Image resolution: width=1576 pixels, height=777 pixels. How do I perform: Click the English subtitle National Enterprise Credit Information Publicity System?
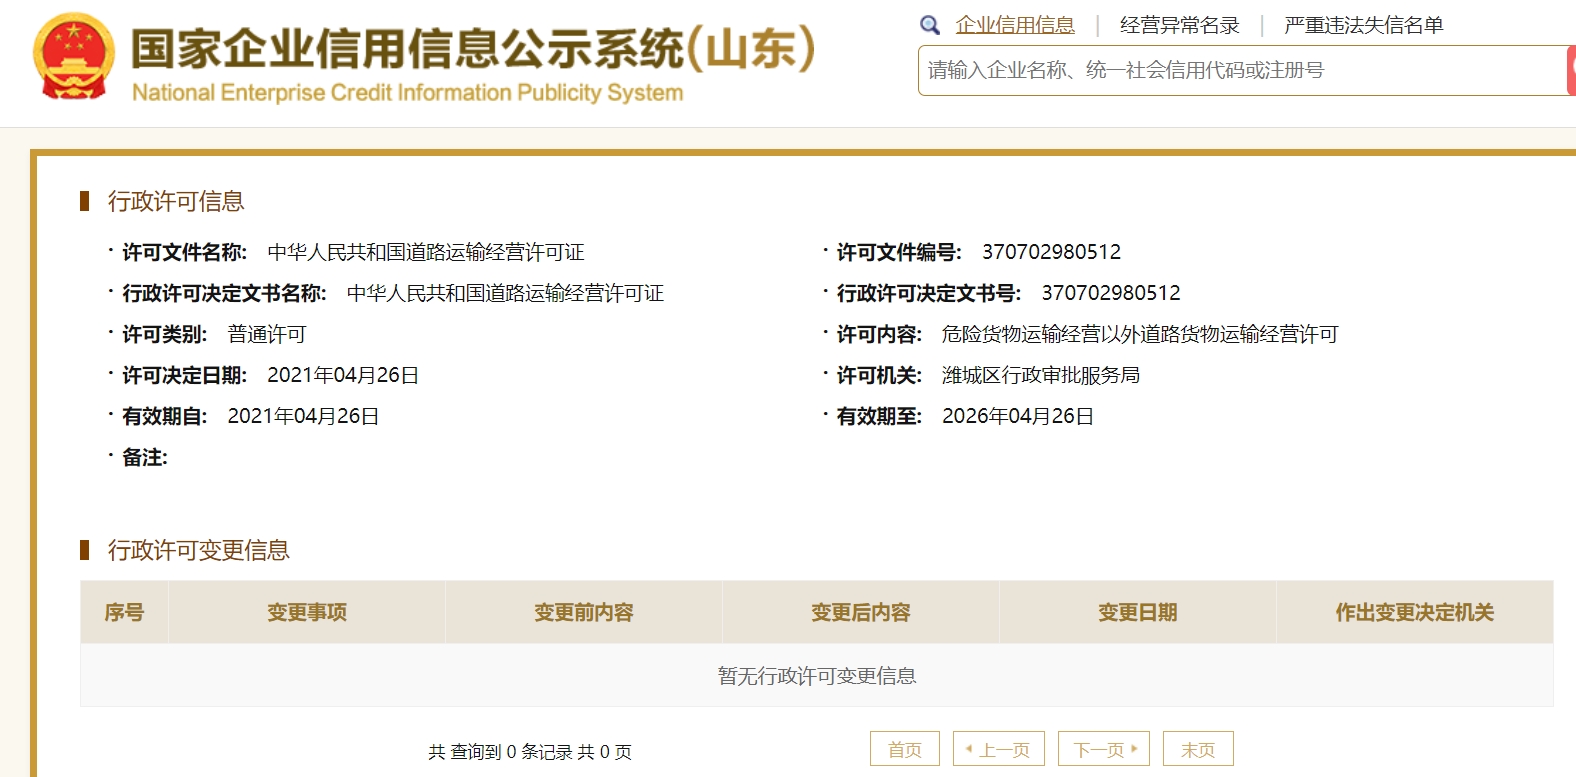[408, 93]
